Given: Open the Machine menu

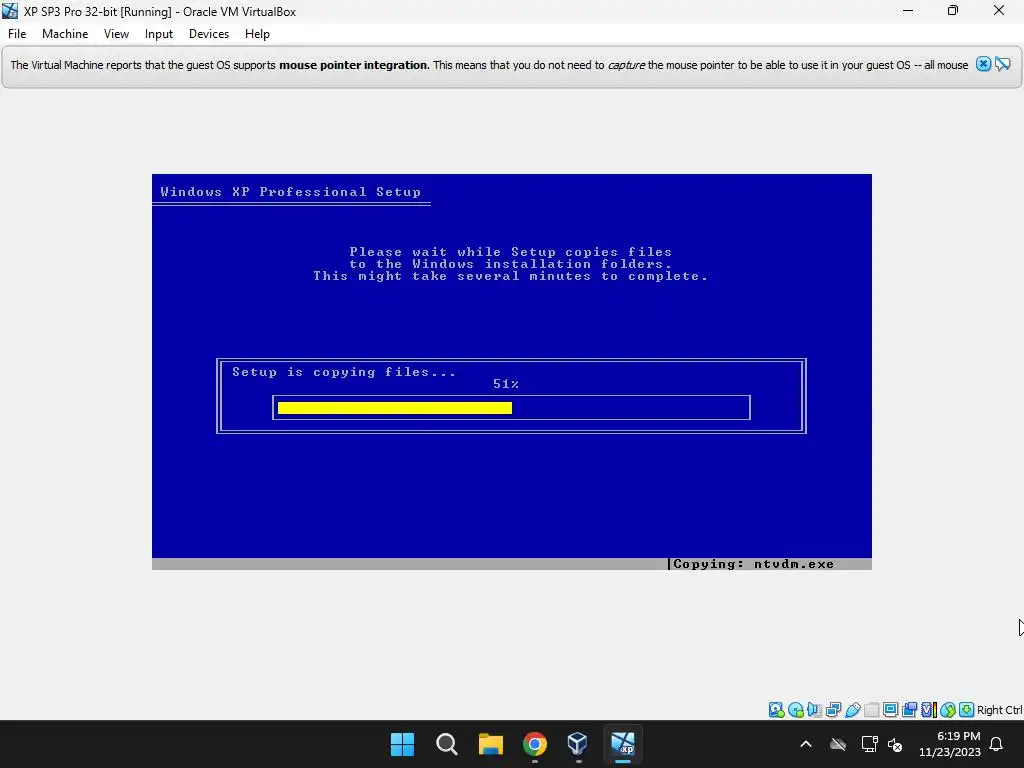Looking at the screenshot, I should (65, 34).
